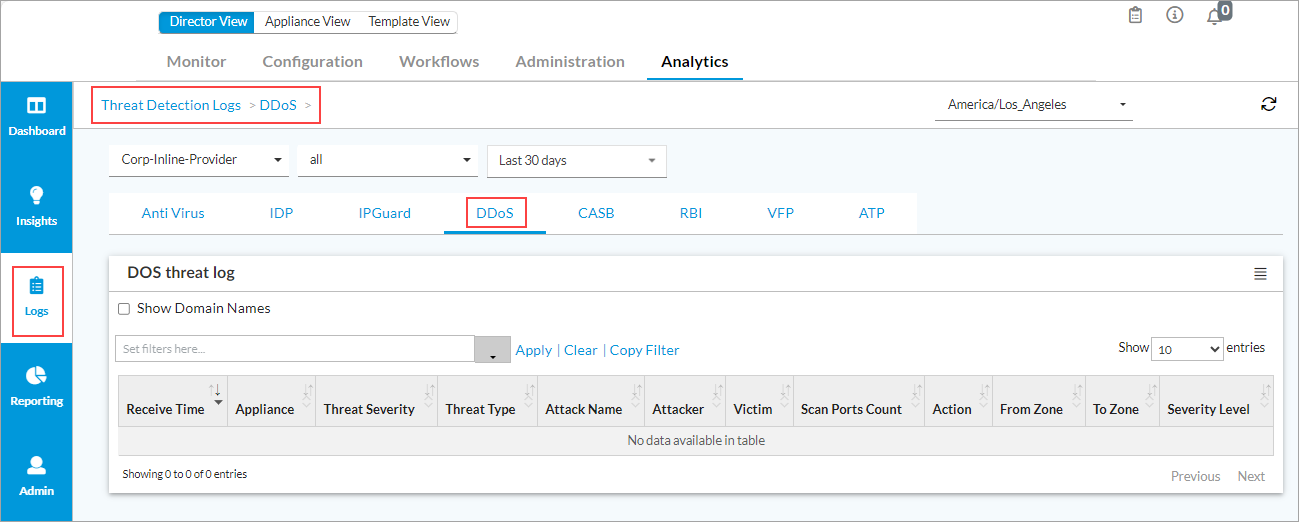
Task: Click the Set filters here field
Action: [x=295, y=349]
